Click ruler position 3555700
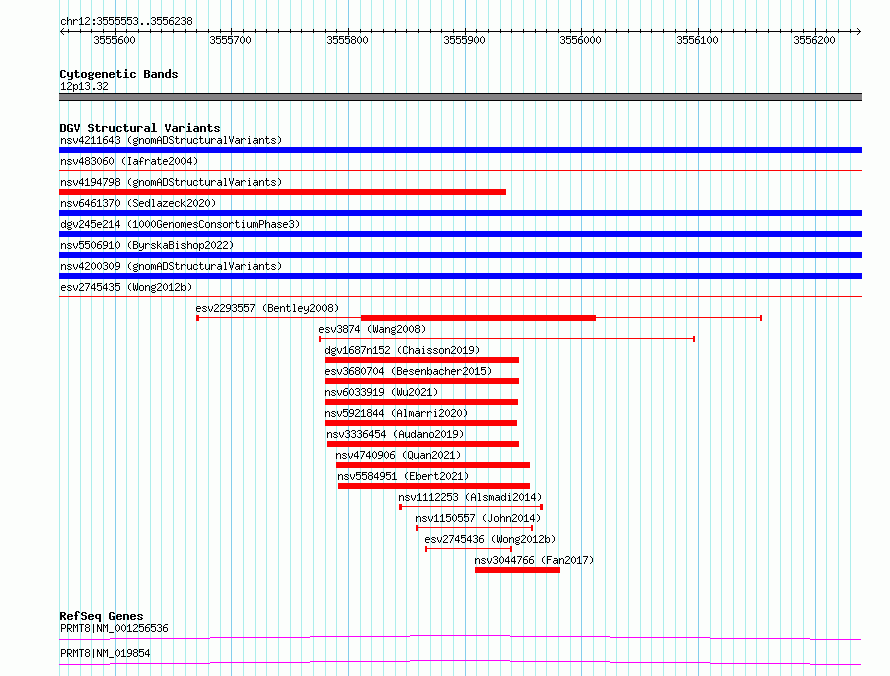 (x=230, y=40)
